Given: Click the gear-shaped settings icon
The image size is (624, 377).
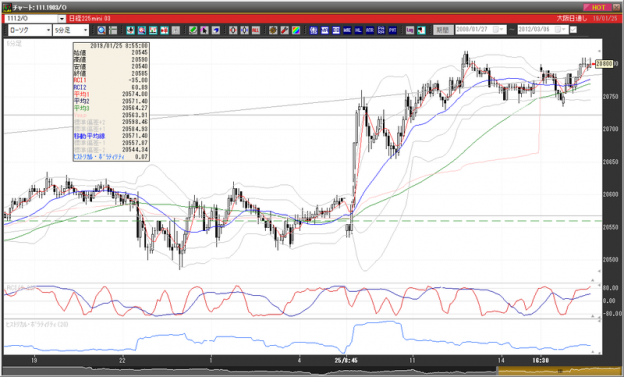Looking at the screenshot, I should tap(273, 30).
